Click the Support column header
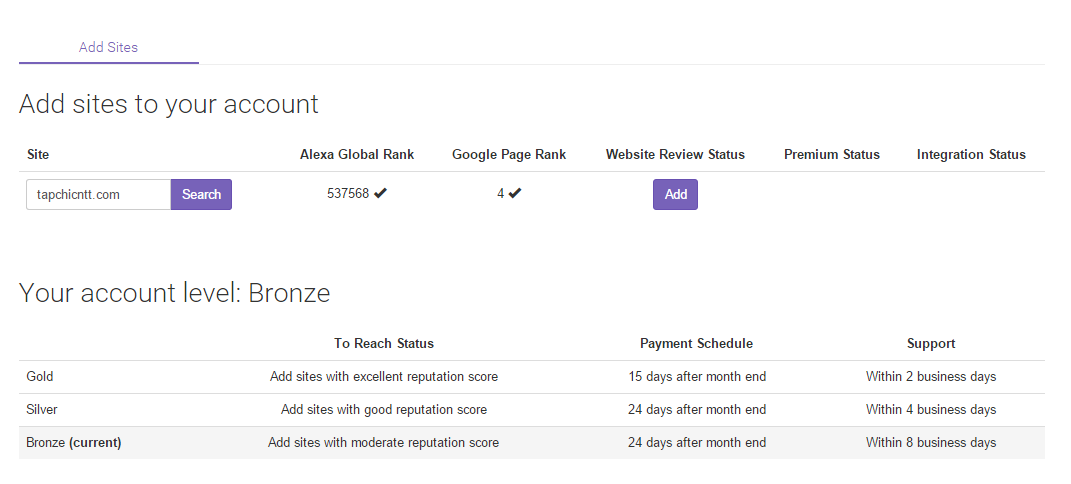 [930, 343]
